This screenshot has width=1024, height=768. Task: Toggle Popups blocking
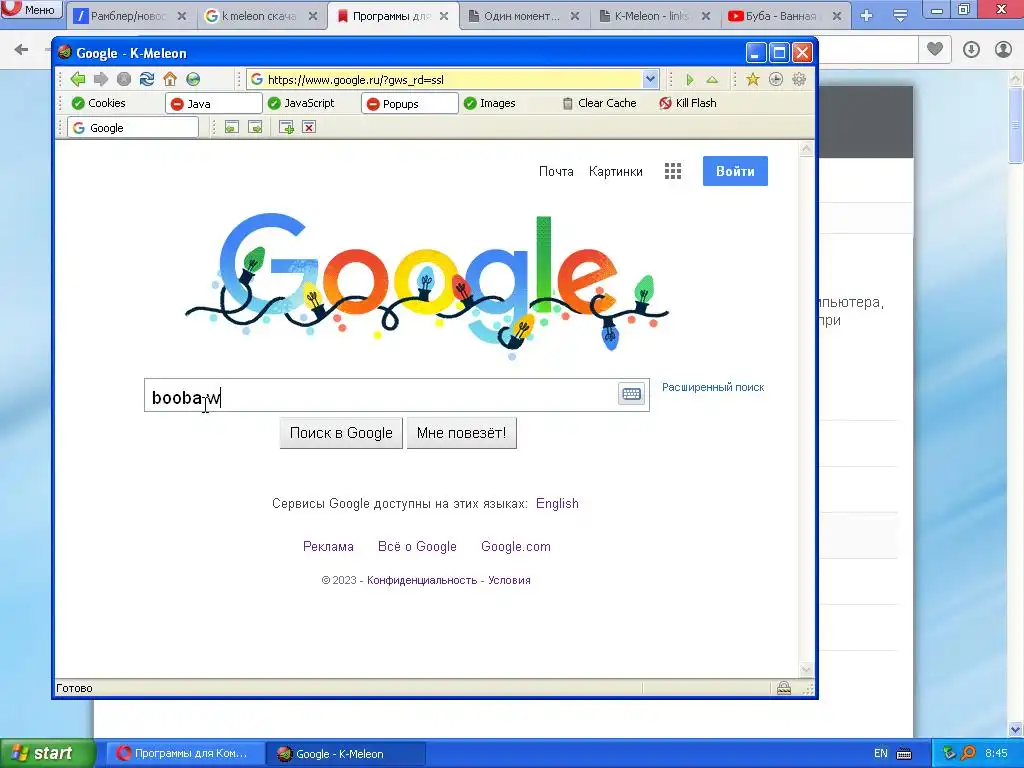[409, 104]
